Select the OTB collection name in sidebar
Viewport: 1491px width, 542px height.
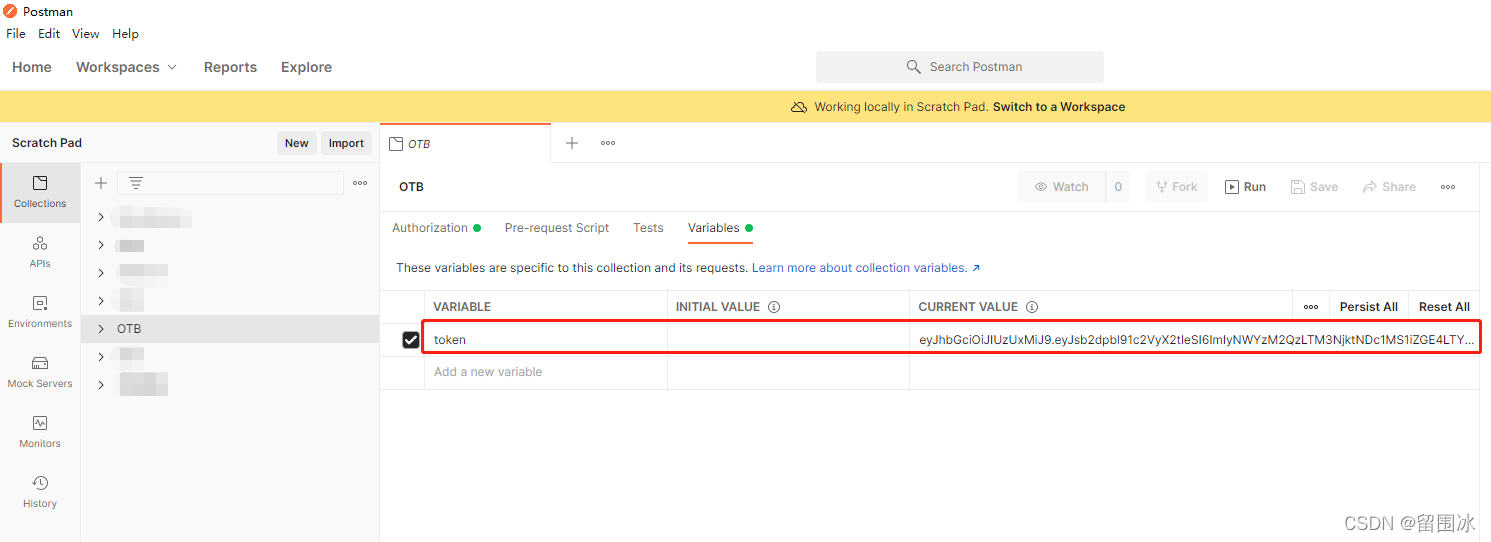(129, 329)
